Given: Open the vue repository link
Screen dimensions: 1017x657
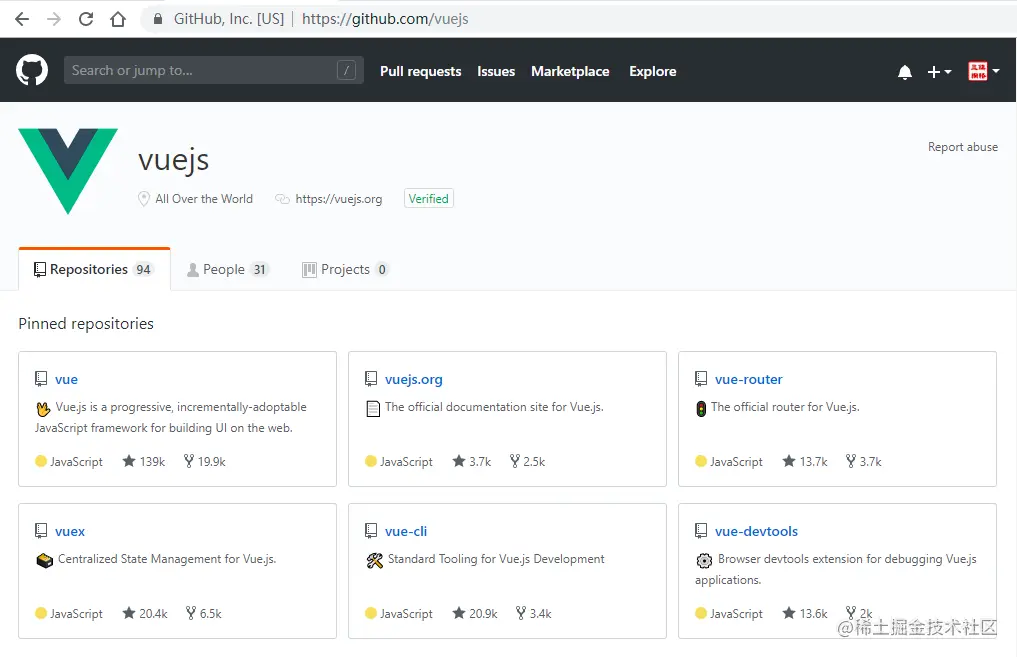Looking at the screenshot, I should click(66, 379).
